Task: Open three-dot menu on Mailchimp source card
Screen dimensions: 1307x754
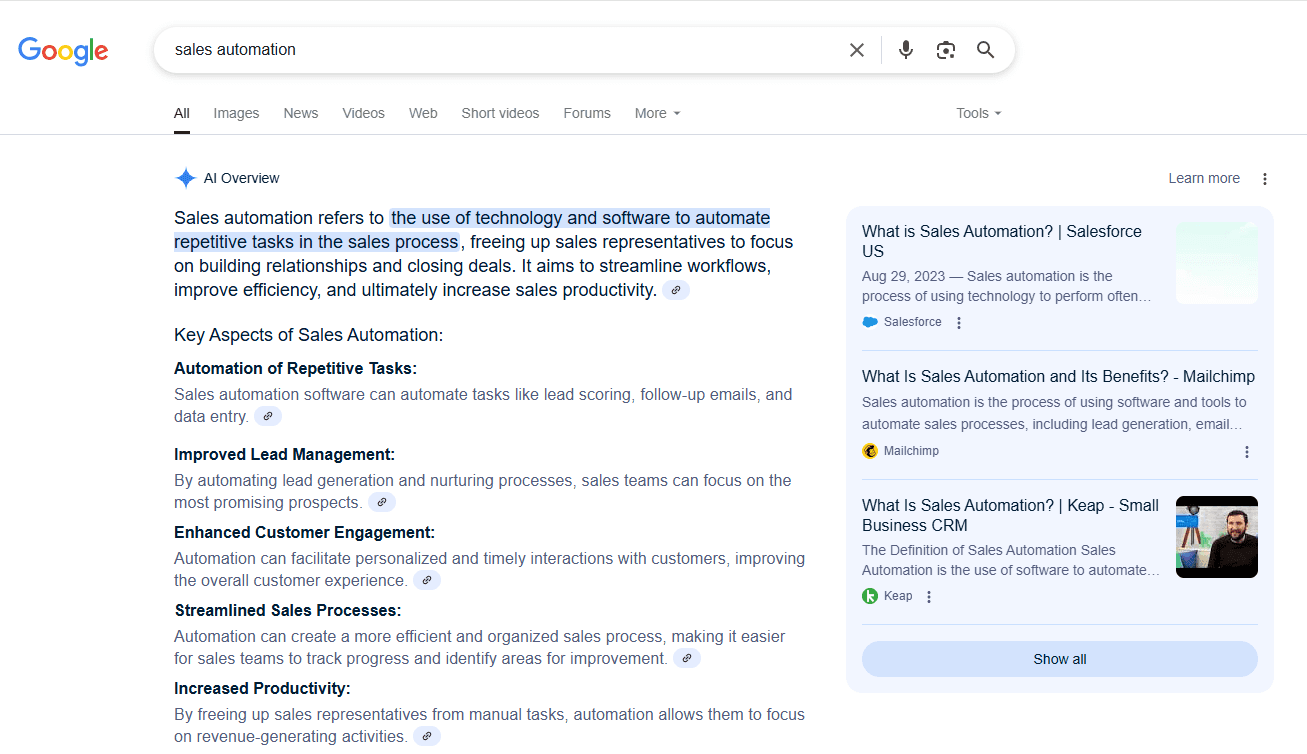Action: 1247,452
